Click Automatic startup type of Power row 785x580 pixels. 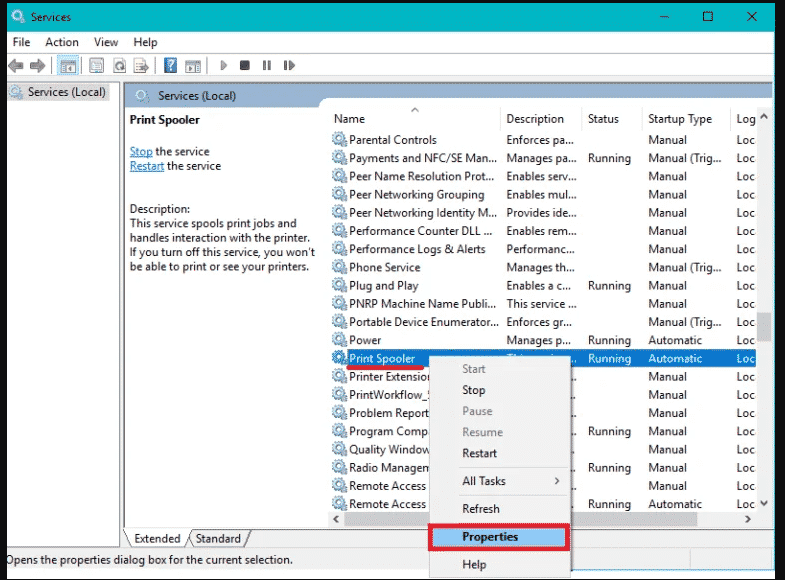[675, 340]
